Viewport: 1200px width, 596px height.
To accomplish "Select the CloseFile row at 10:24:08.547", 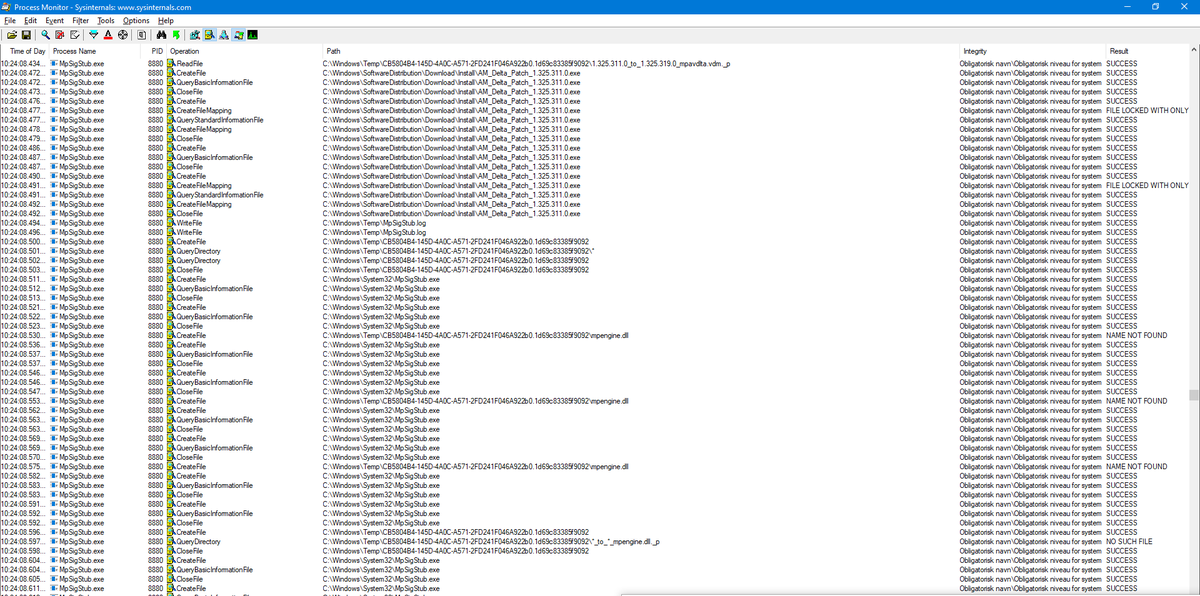I will tap(595, 391).
